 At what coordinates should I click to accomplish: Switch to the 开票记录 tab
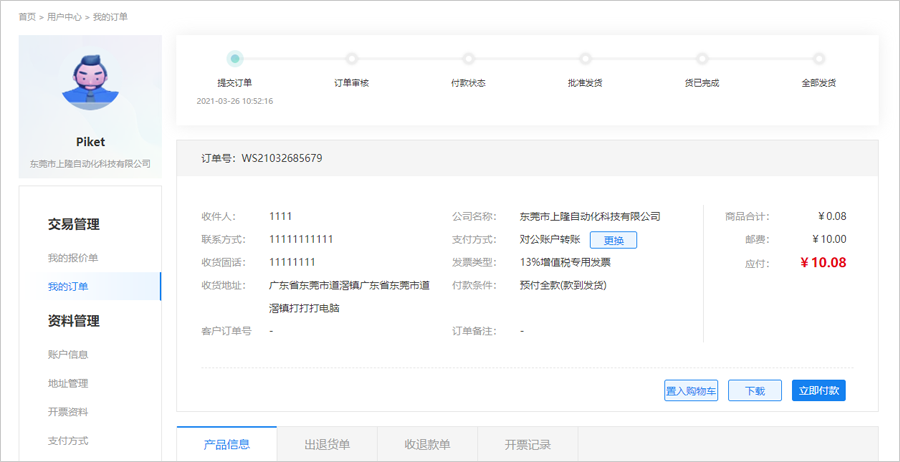(528, 444)
